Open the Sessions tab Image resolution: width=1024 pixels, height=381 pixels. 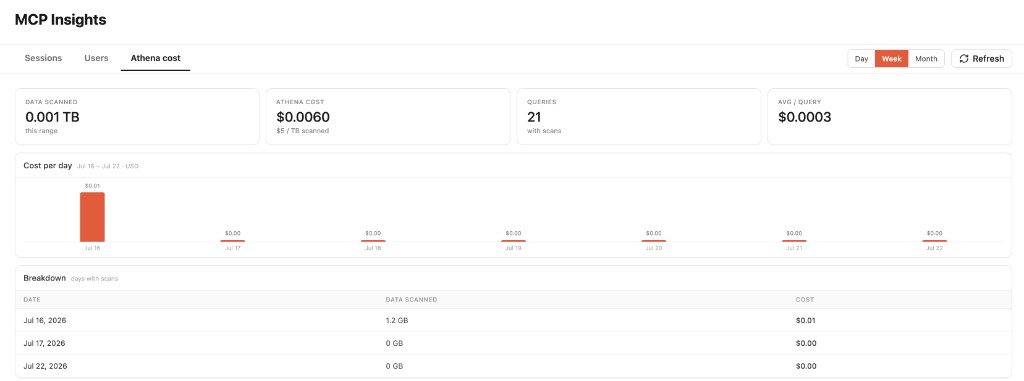[x=43, y=58]
